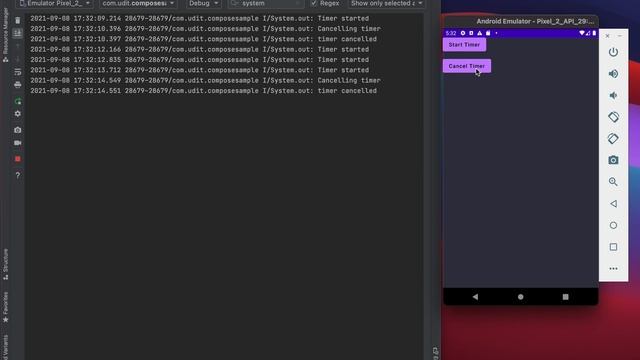Click the emulator zoom magnifier icon
The height and width of the screenshot is (360, 640).
(613, 182)
